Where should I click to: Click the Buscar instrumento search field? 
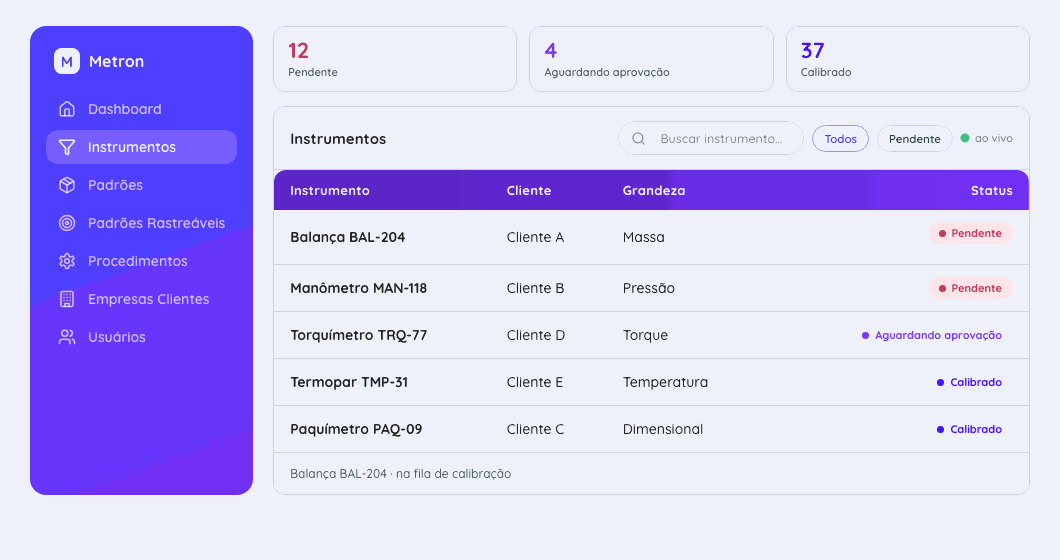[x=710, y=139]
